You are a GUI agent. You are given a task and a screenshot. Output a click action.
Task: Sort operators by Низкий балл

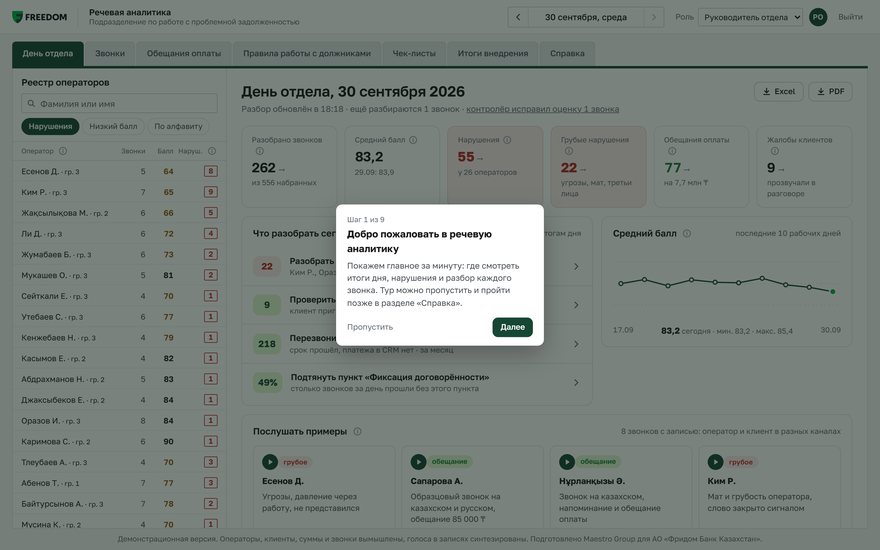point(113,126)
